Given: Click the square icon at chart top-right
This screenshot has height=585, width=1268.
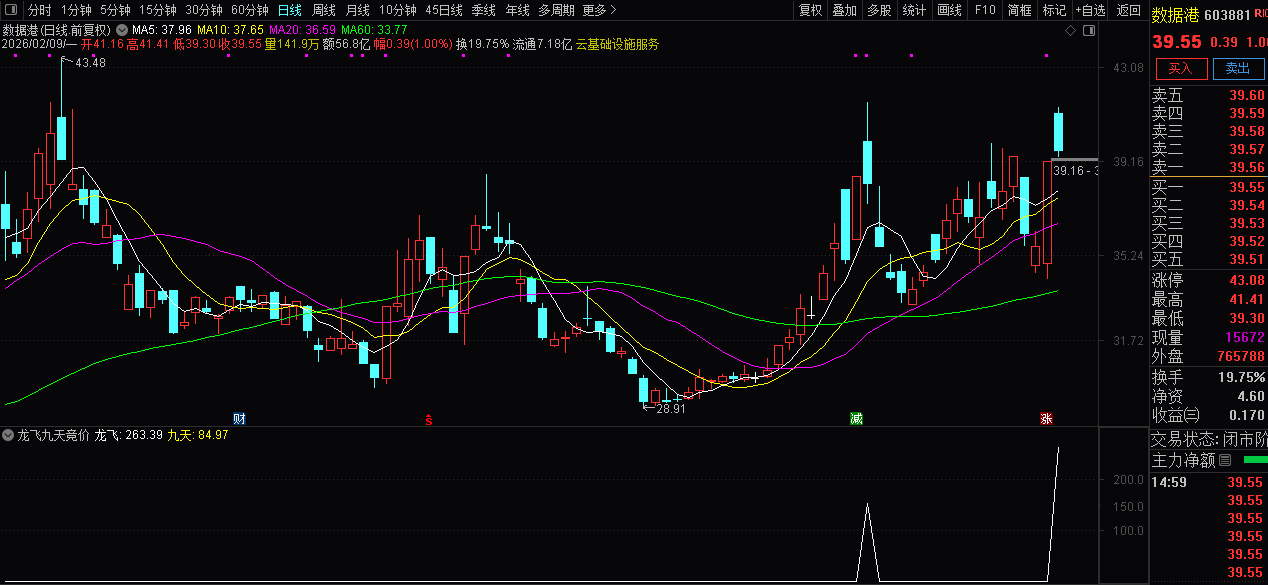Looking at the screenshot, I should (1087, 31).
